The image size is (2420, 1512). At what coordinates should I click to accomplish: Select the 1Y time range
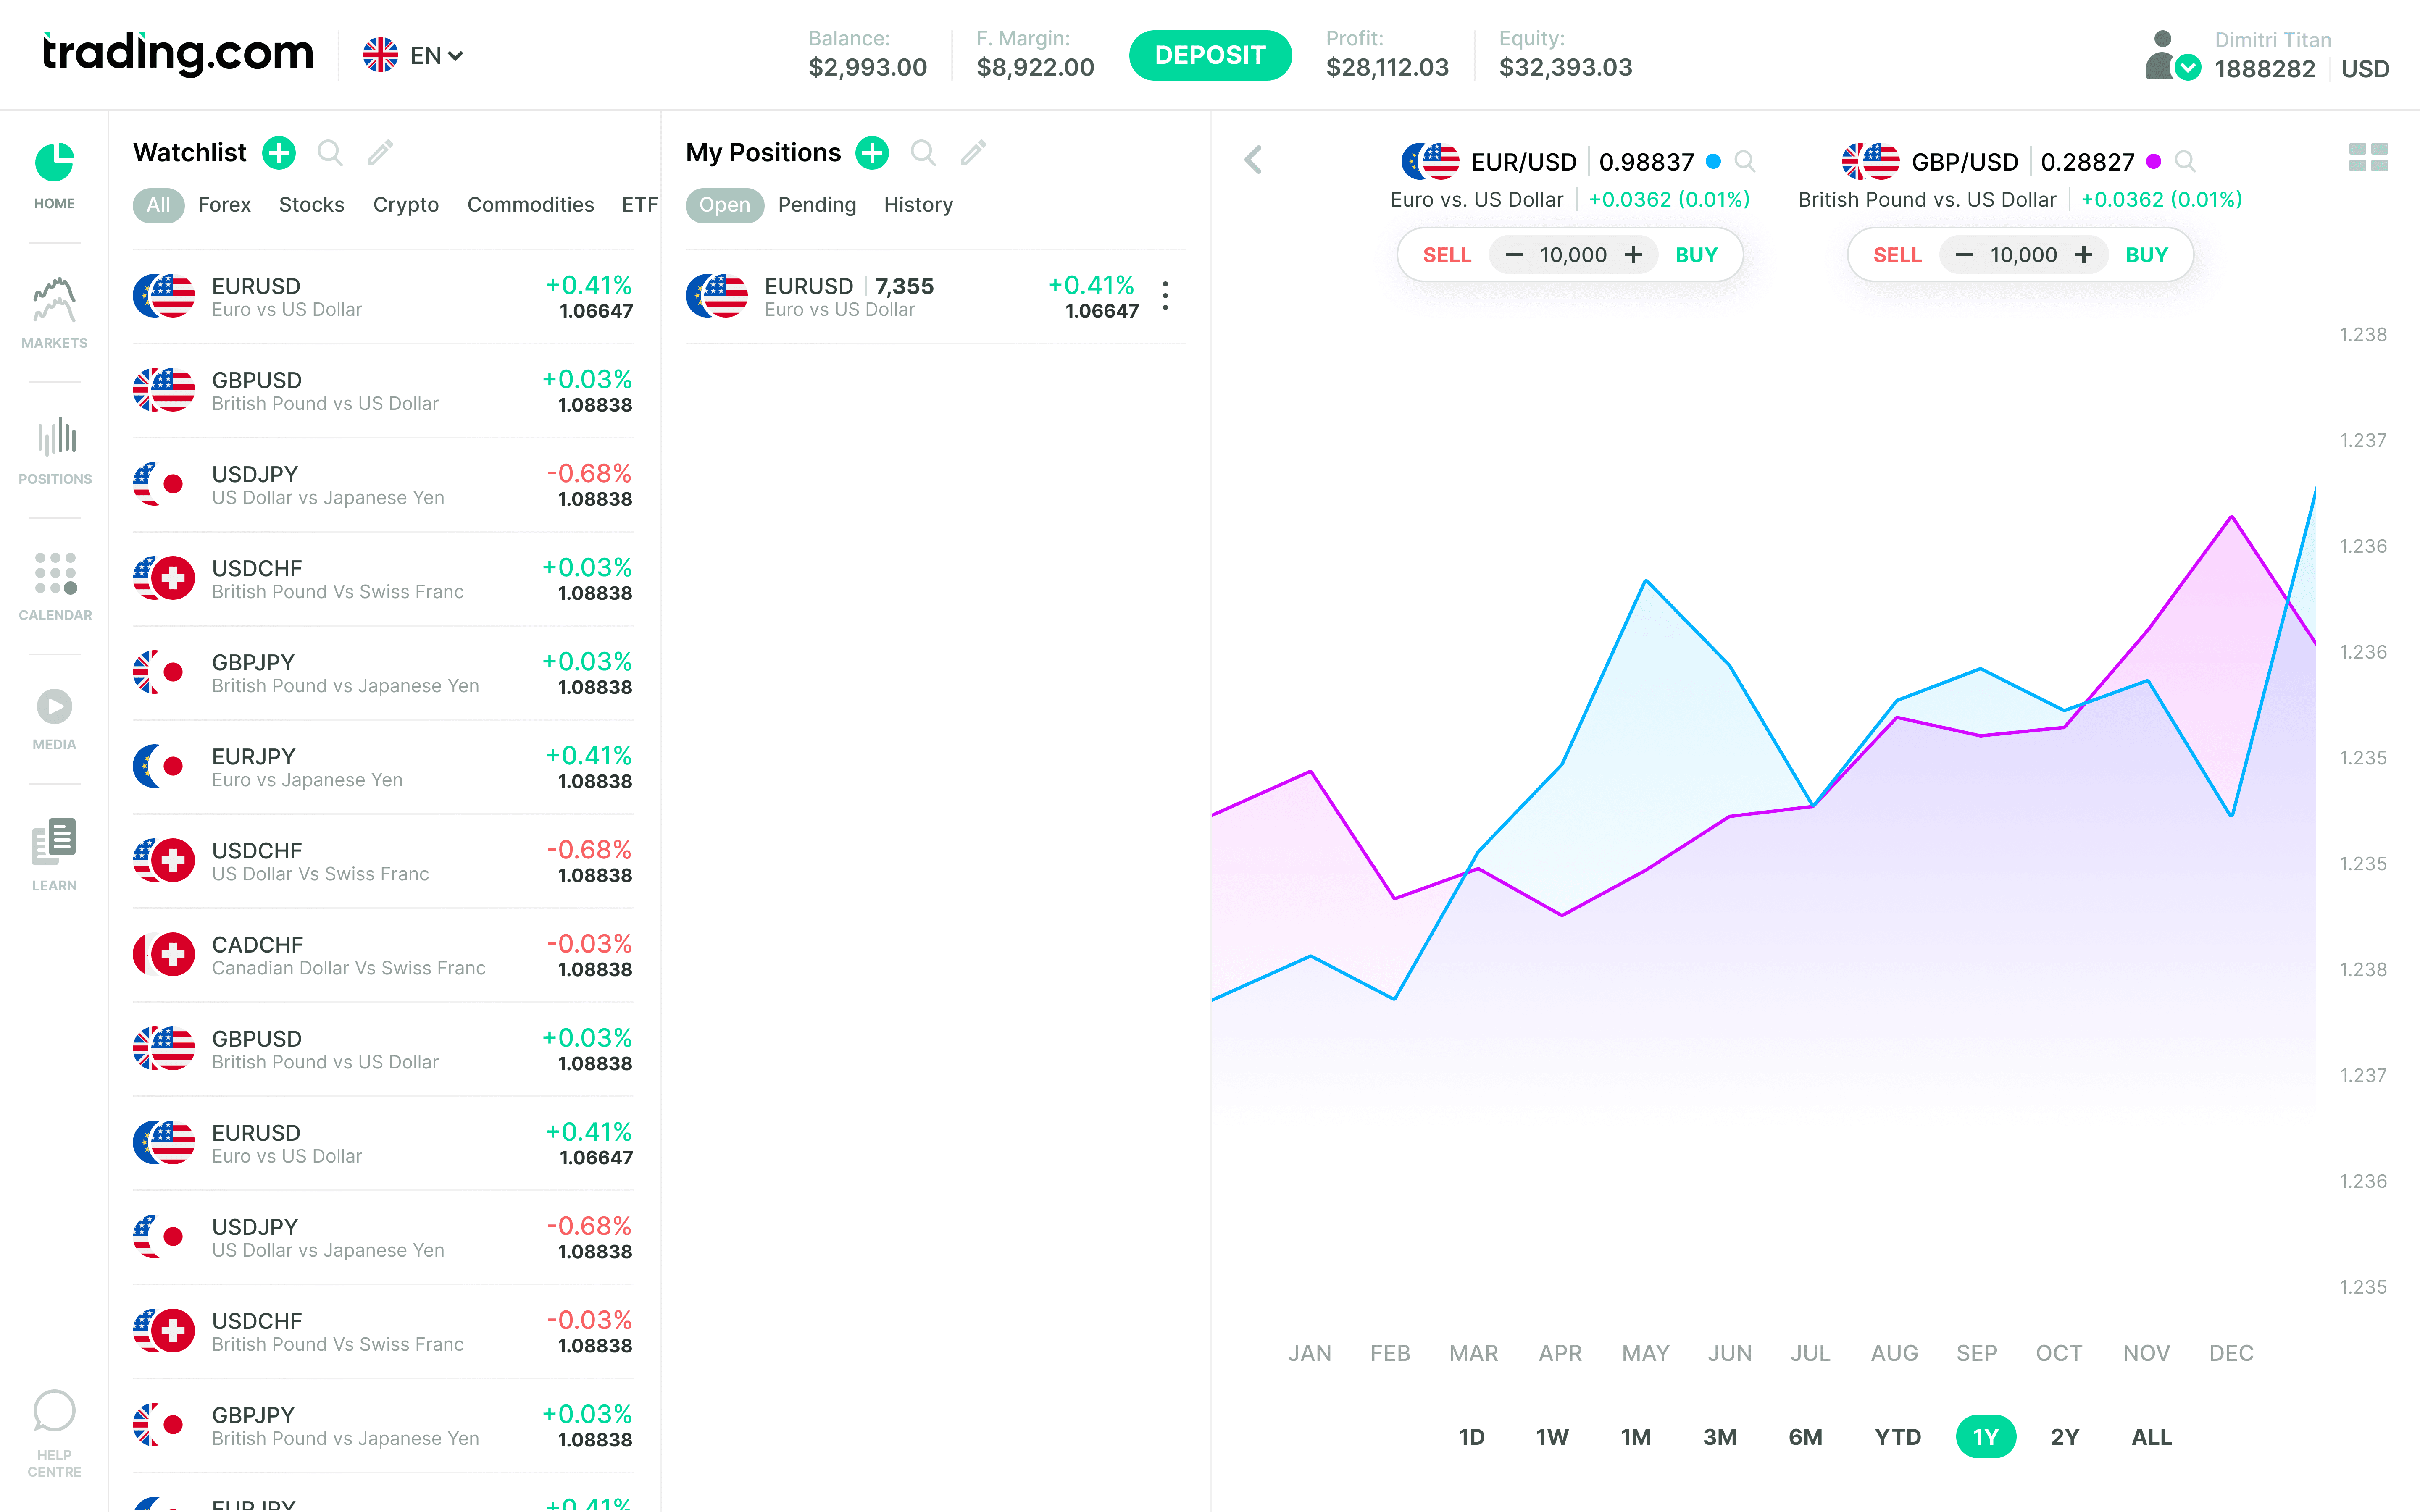click(1985, 1437)
